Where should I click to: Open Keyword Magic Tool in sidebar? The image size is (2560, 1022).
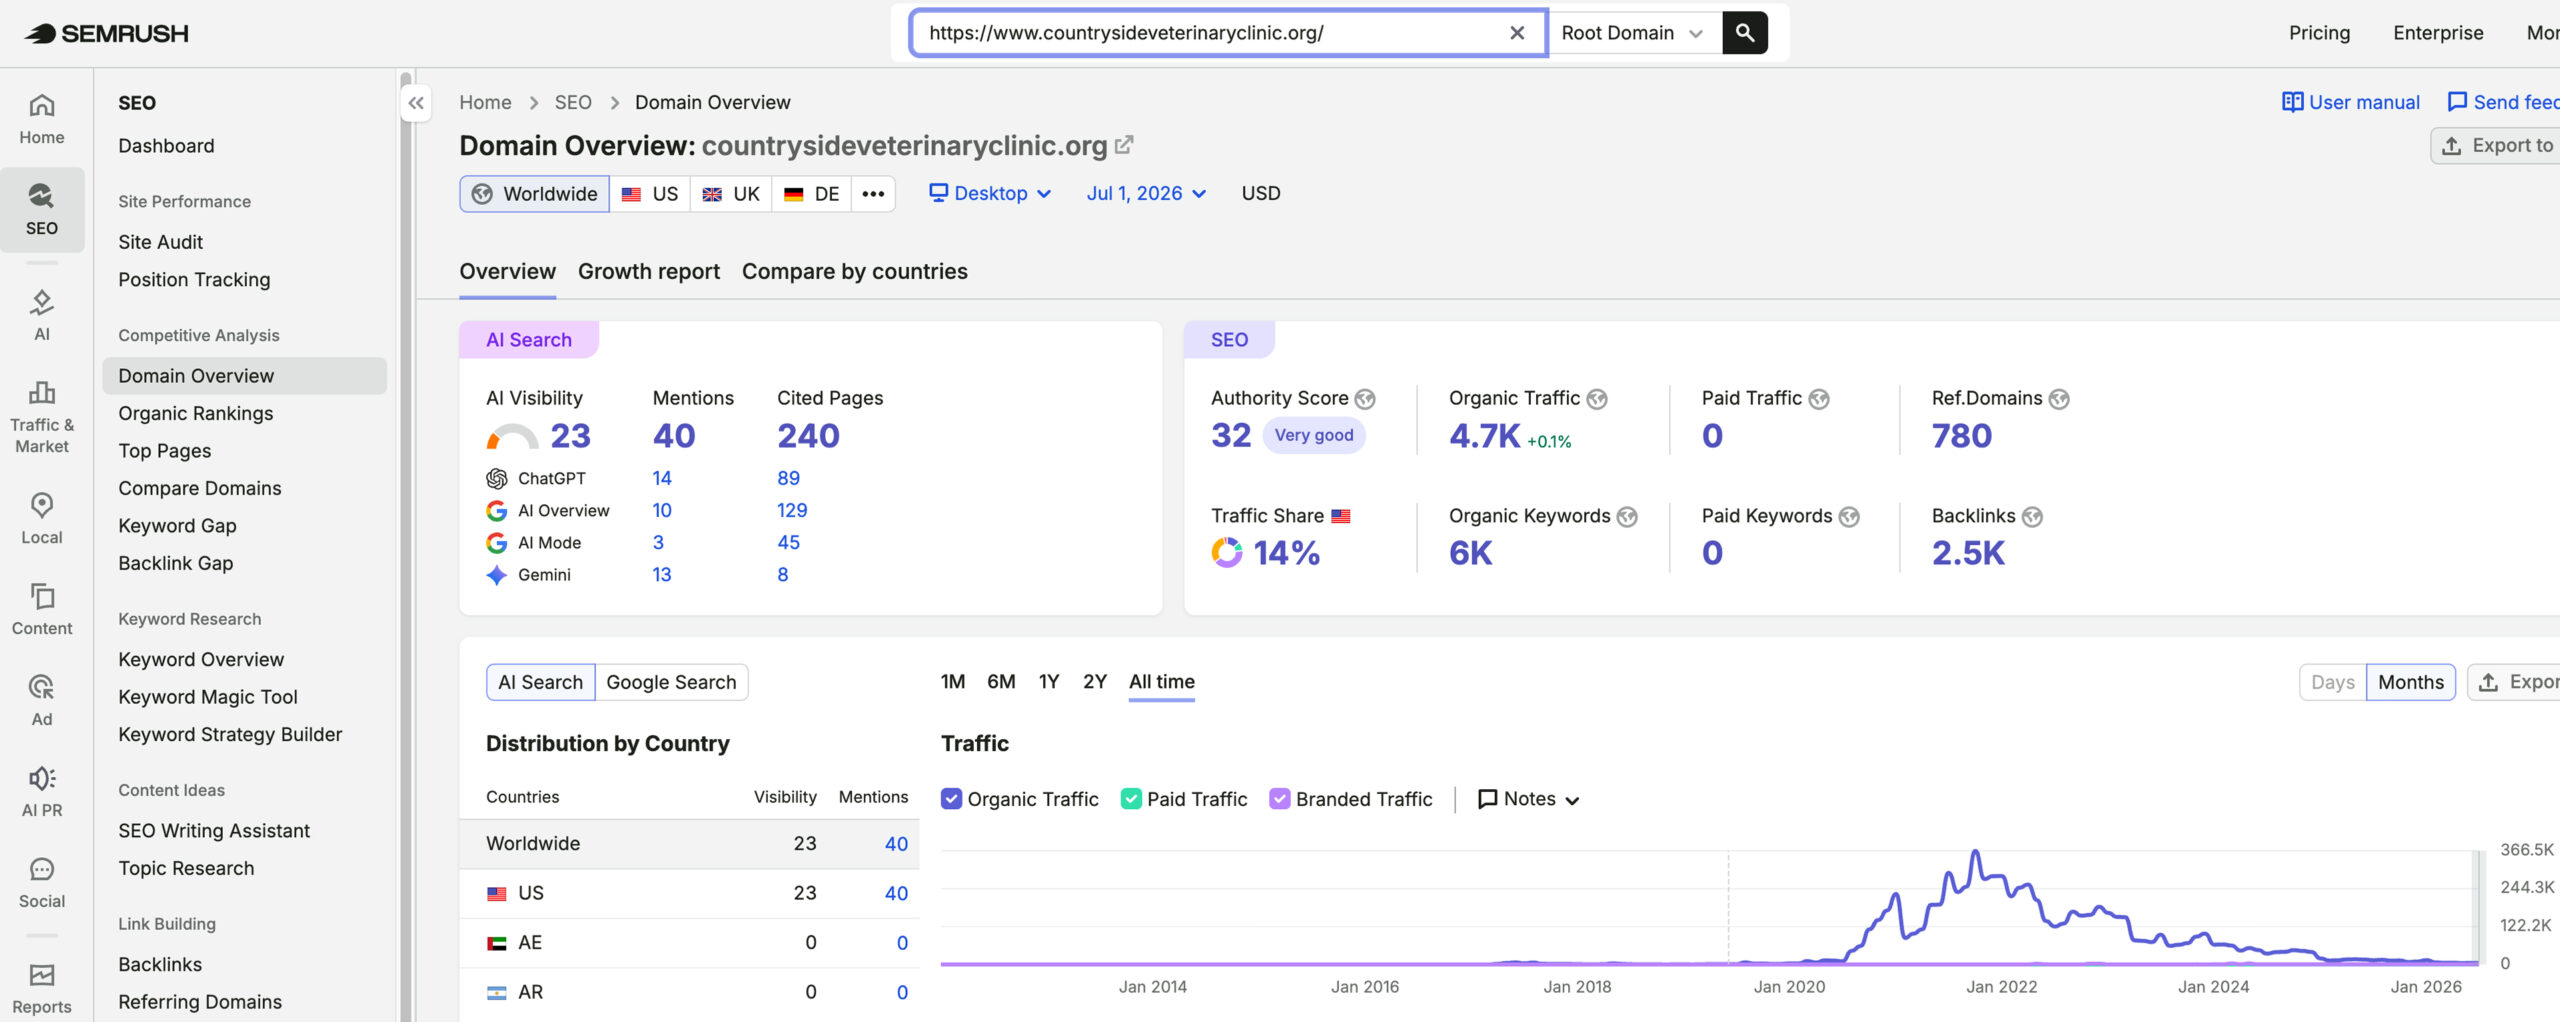pos(208,697)
